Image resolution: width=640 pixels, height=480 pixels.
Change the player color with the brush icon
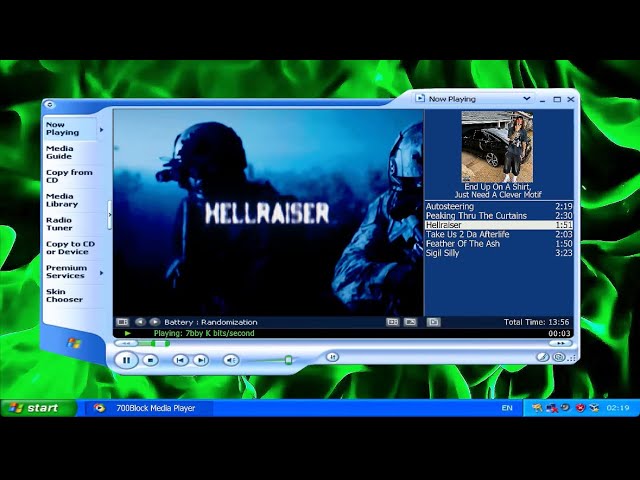542,357
